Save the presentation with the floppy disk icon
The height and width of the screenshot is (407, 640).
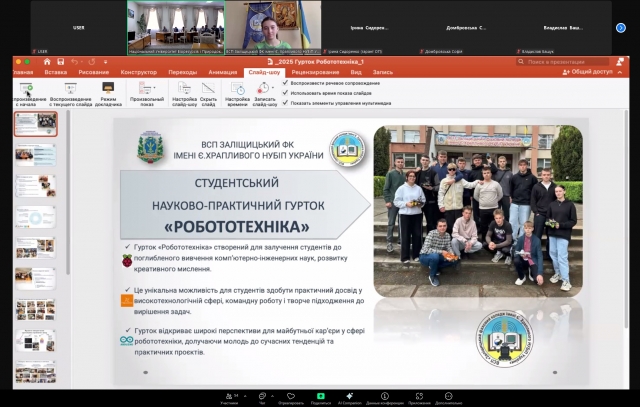tap(61, 62)
